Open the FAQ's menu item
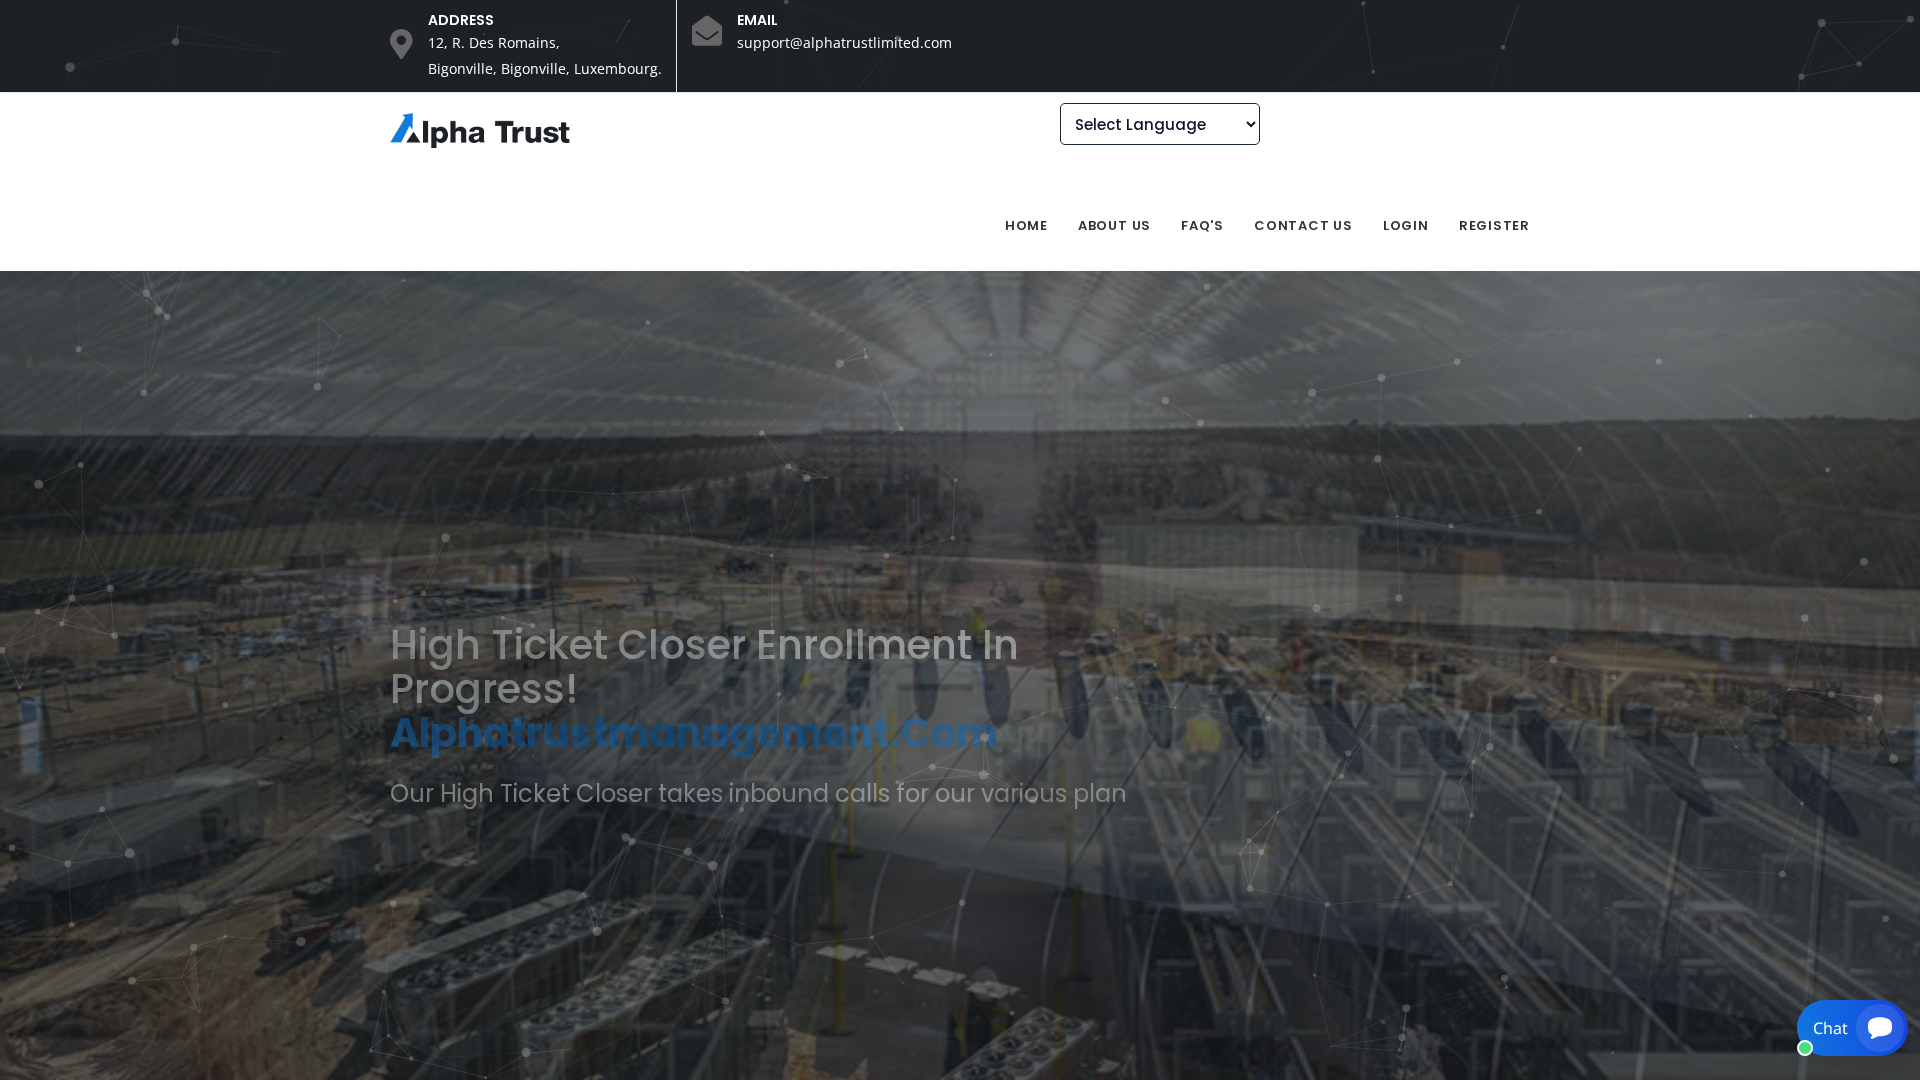The image size is (1920, 1080). [x=1202, y=226]
